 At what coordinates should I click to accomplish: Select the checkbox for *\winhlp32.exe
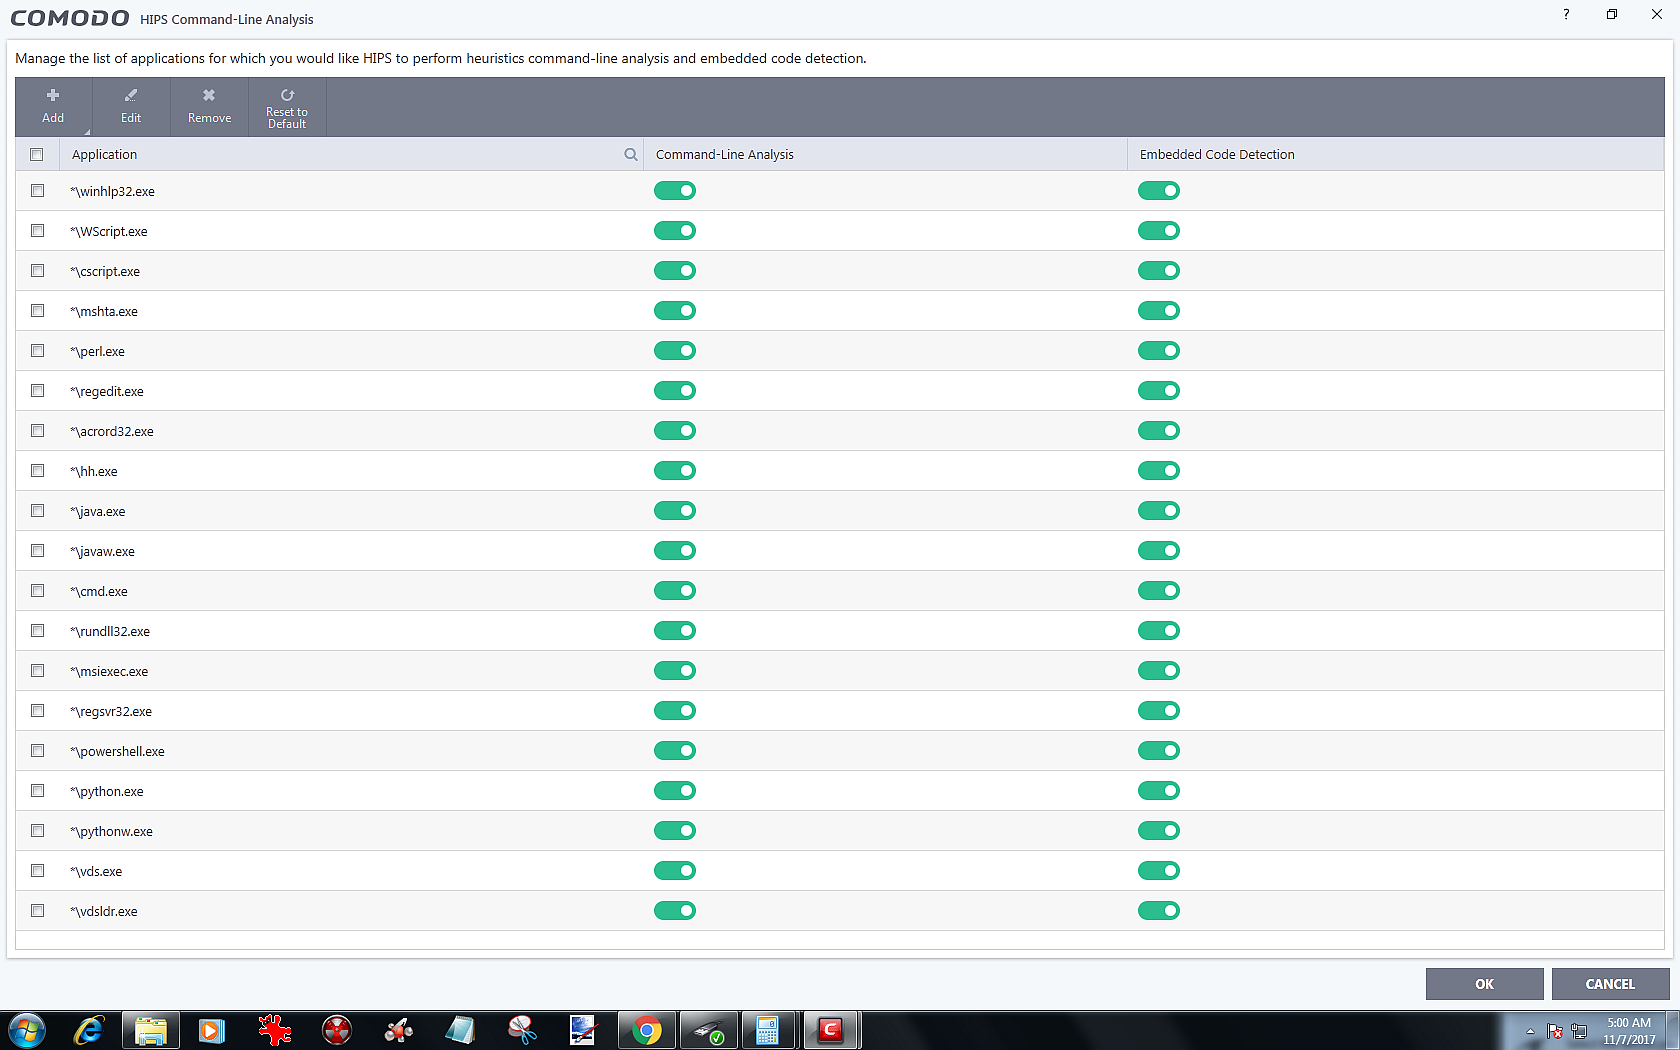[38, 190]
